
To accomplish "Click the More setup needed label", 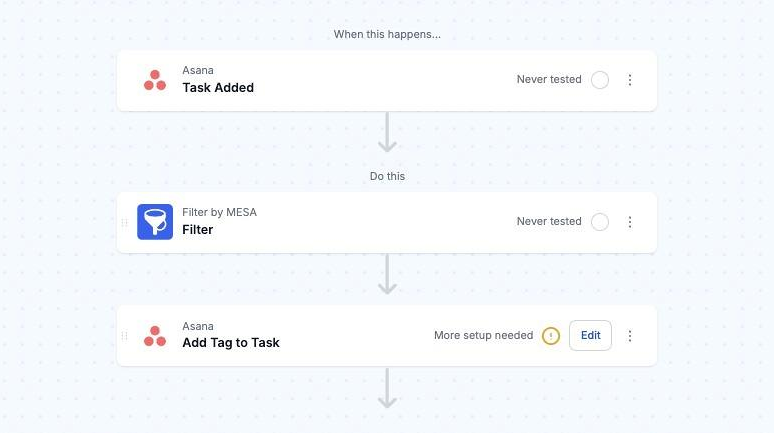I will pos(483,336).
